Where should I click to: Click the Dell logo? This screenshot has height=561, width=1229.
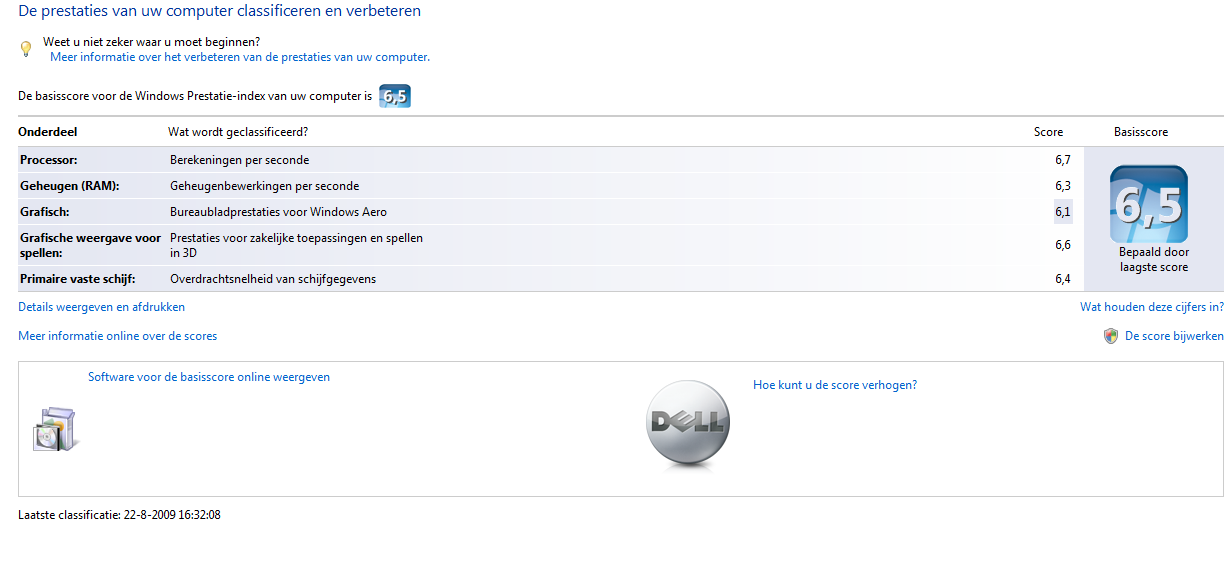[x=688, y=424]
